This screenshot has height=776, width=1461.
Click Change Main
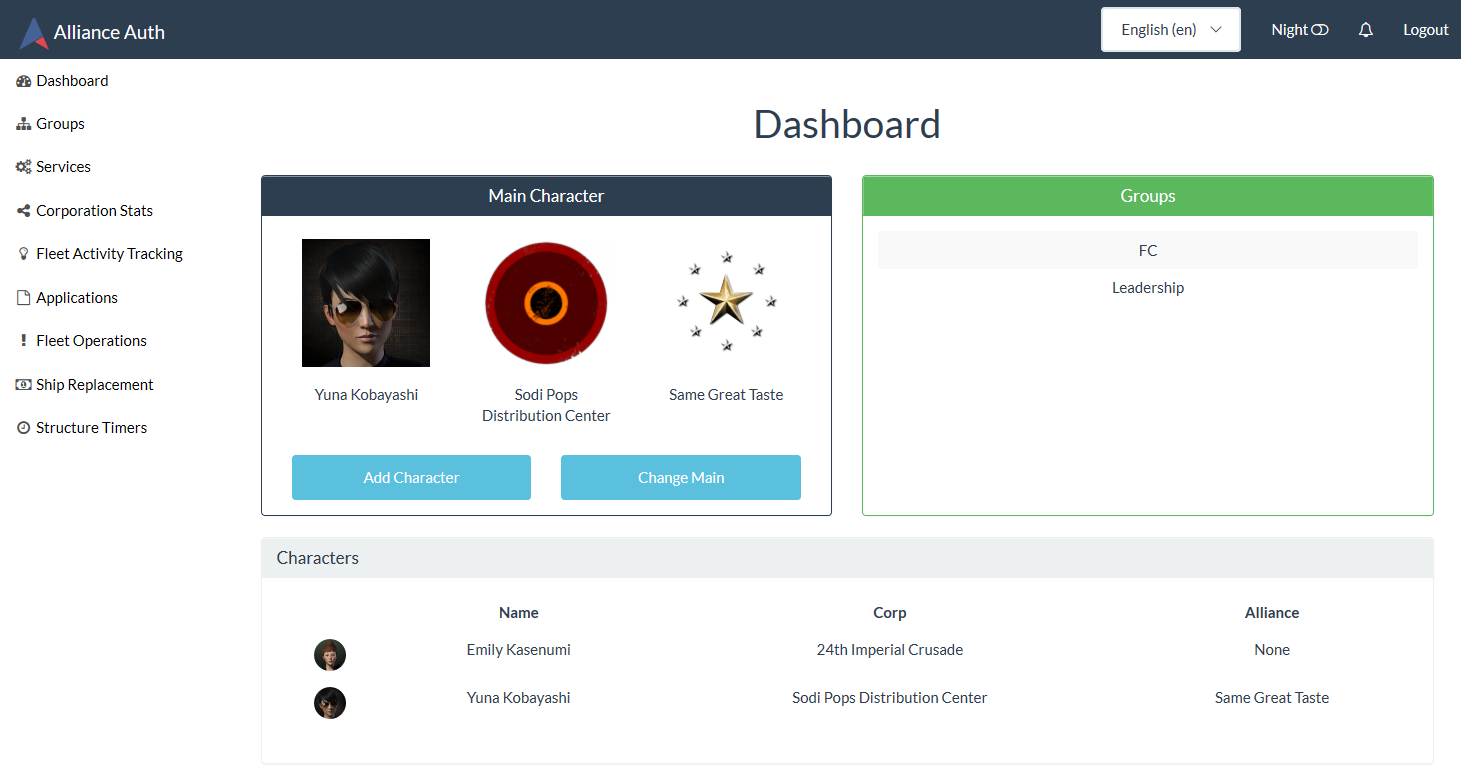[681, 477]
